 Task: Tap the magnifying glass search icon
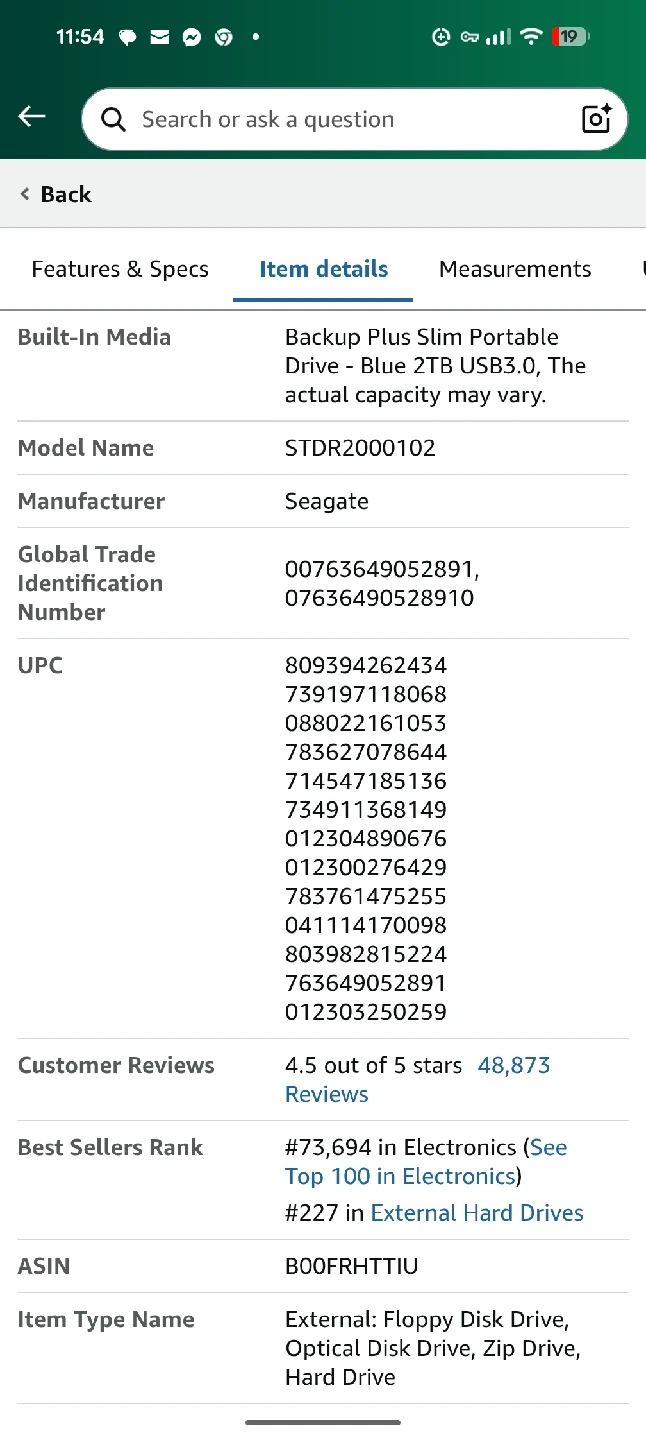pos(114,120)
